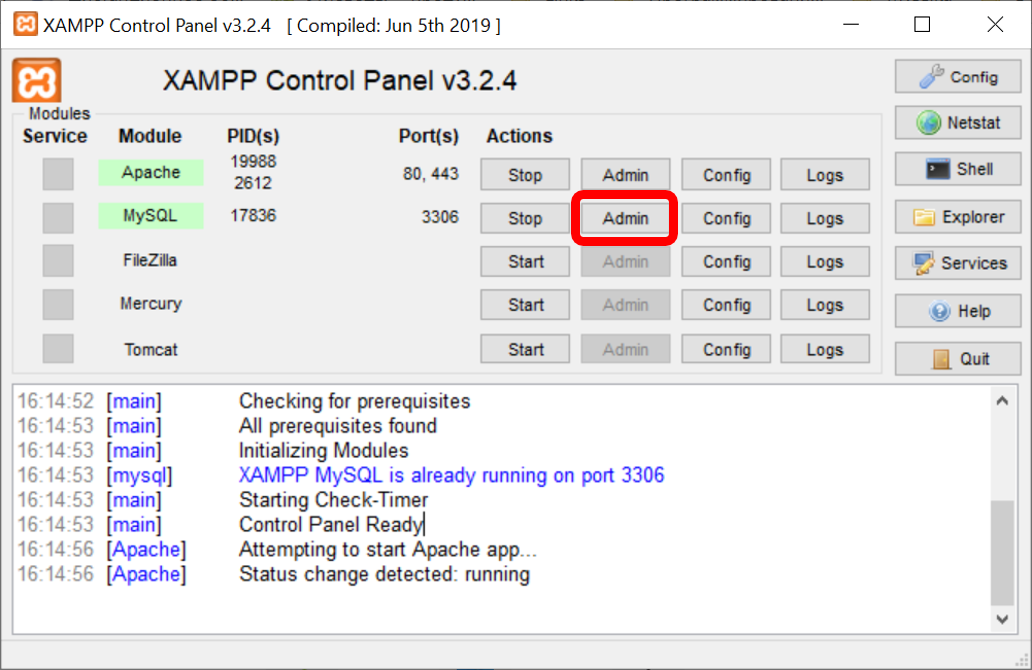1032x670 pixels.
Task: Open Apache Admin page
Action: 625,175
